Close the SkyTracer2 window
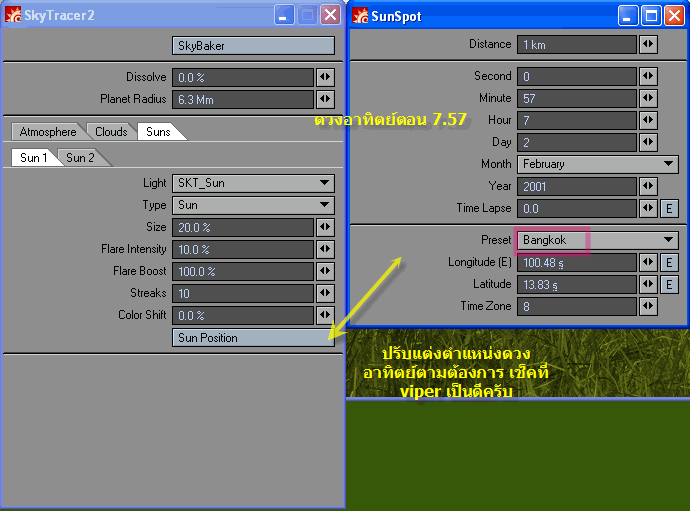Viewport: 690px width, 511px height. pos(330,15)
